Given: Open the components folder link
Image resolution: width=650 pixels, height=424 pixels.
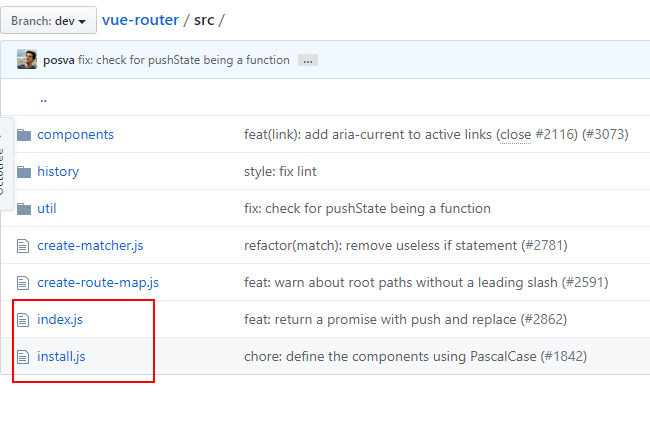Looking at the screenshot, I should point(75,134).
